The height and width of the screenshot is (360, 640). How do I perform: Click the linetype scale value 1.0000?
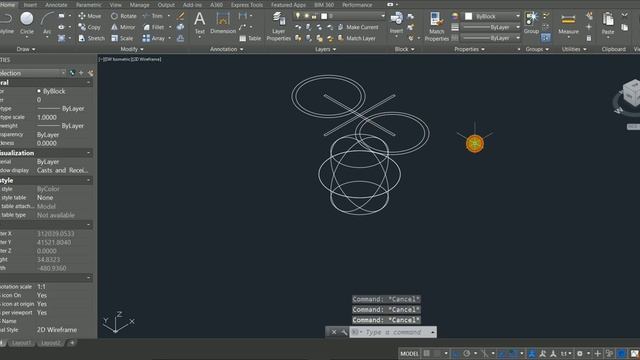(x=47, y=117)
